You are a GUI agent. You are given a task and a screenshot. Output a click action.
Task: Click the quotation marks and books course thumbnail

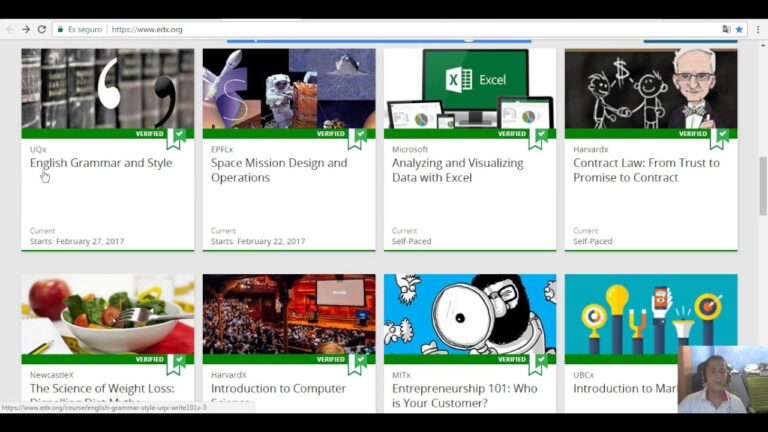click(108, 89)
